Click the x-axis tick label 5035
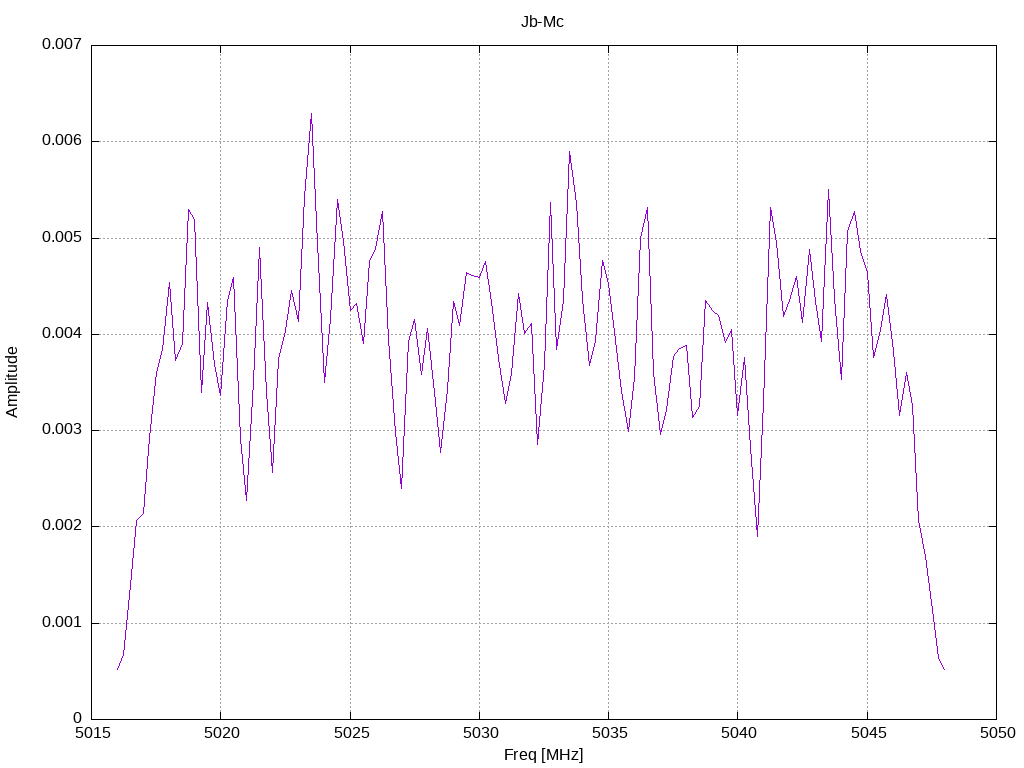1024x768 pixels. point(609,733)
